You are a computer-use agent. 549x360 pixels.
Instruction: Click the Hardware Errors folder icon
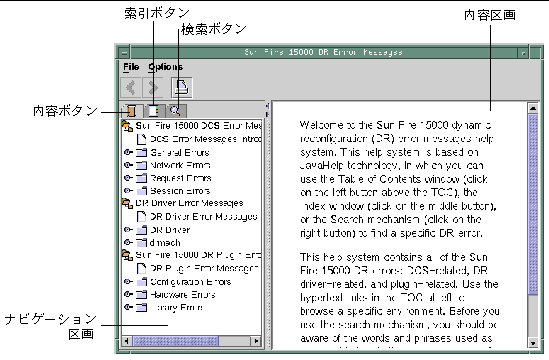(x=141, y=294)
